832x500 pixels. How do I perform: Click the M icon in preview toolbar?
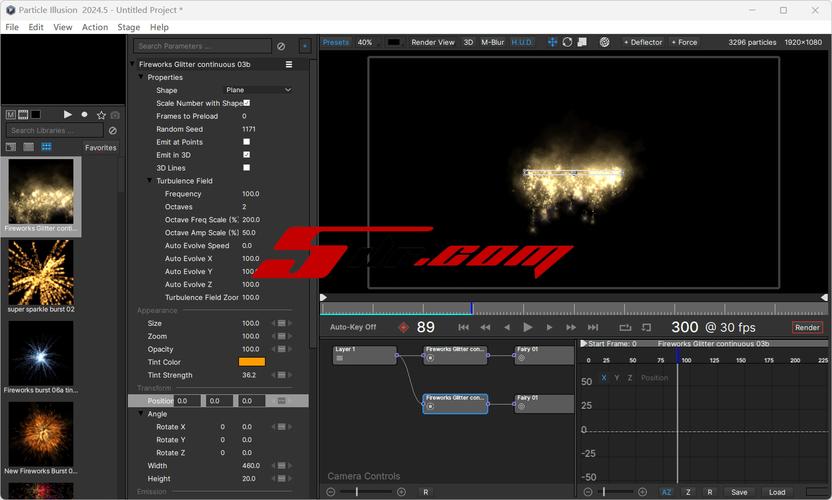click(x=11, y=115)
